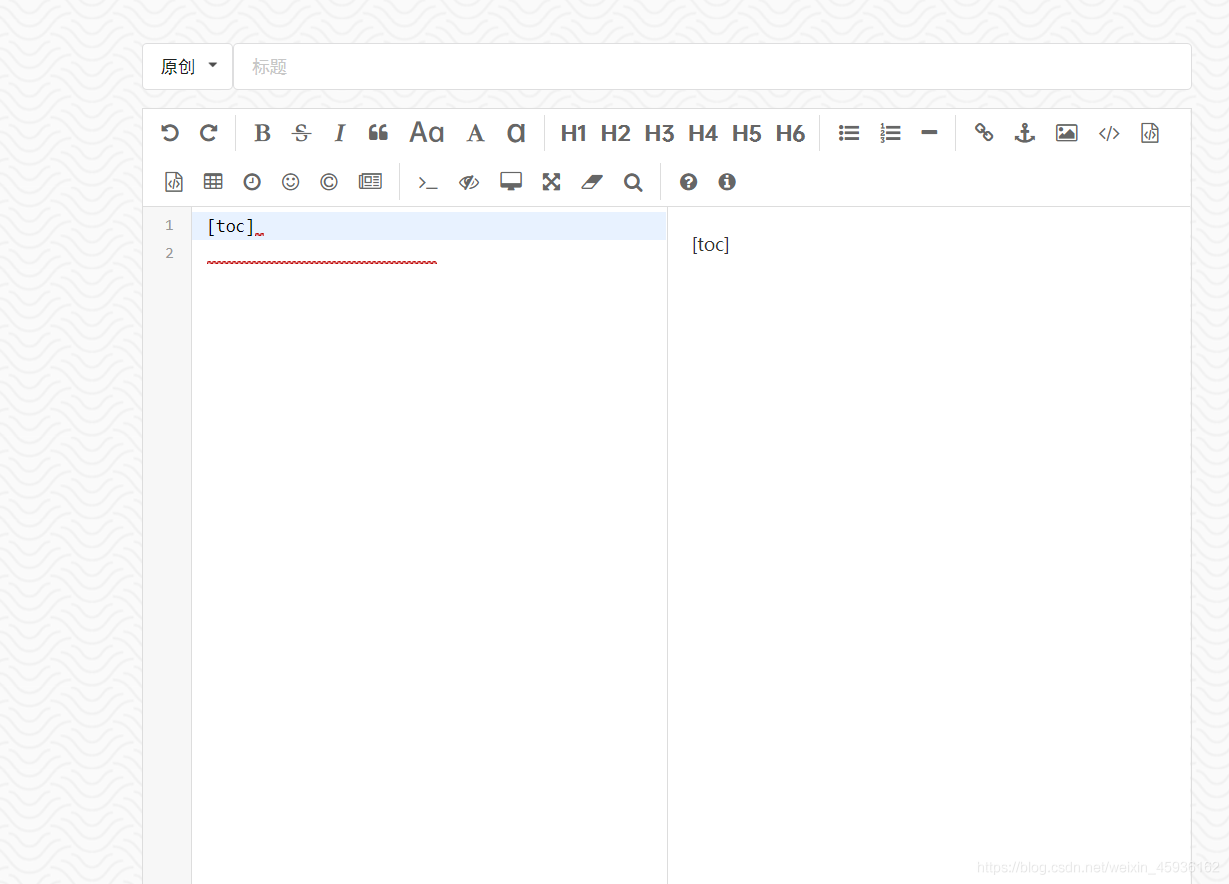Toggle fullscreen editing mode
The image size is (1229, 884).
pyautogui.click(x=551, y=182)
